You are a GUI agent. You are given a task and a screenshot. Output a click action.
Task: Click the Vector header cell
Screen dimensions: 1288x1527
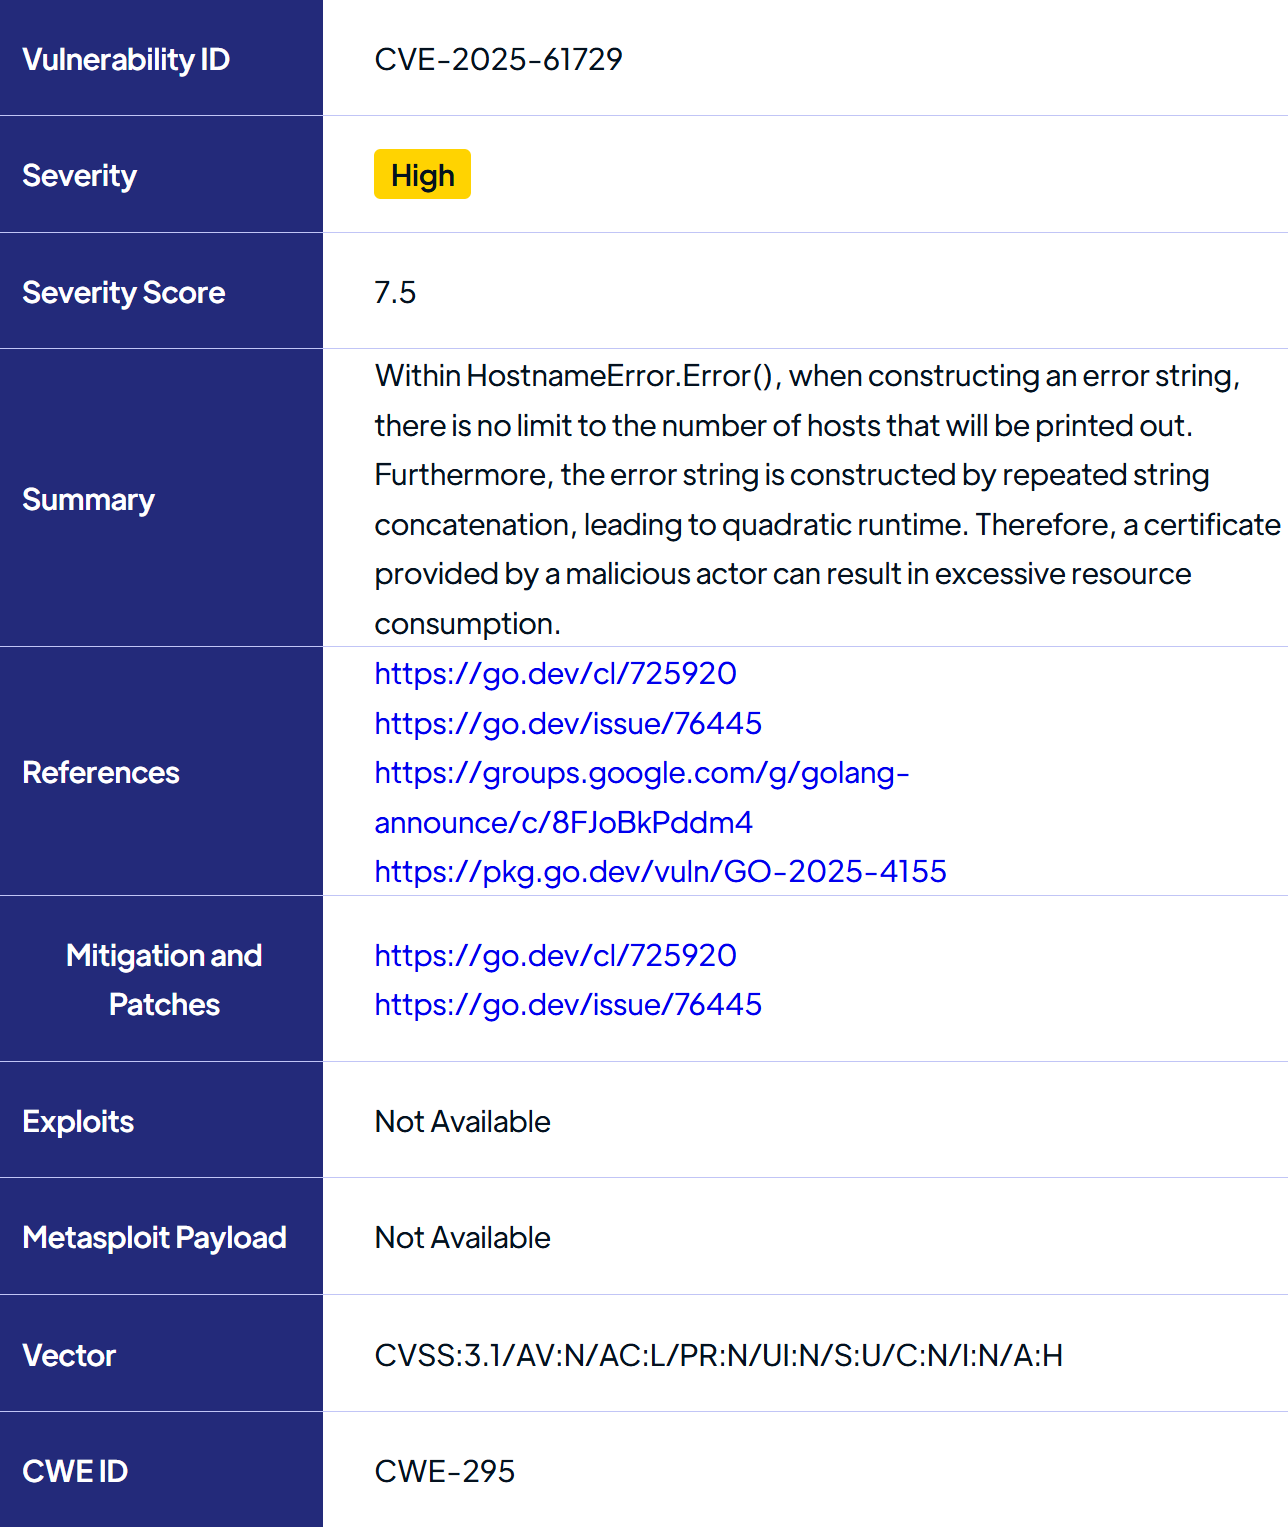161,1354
